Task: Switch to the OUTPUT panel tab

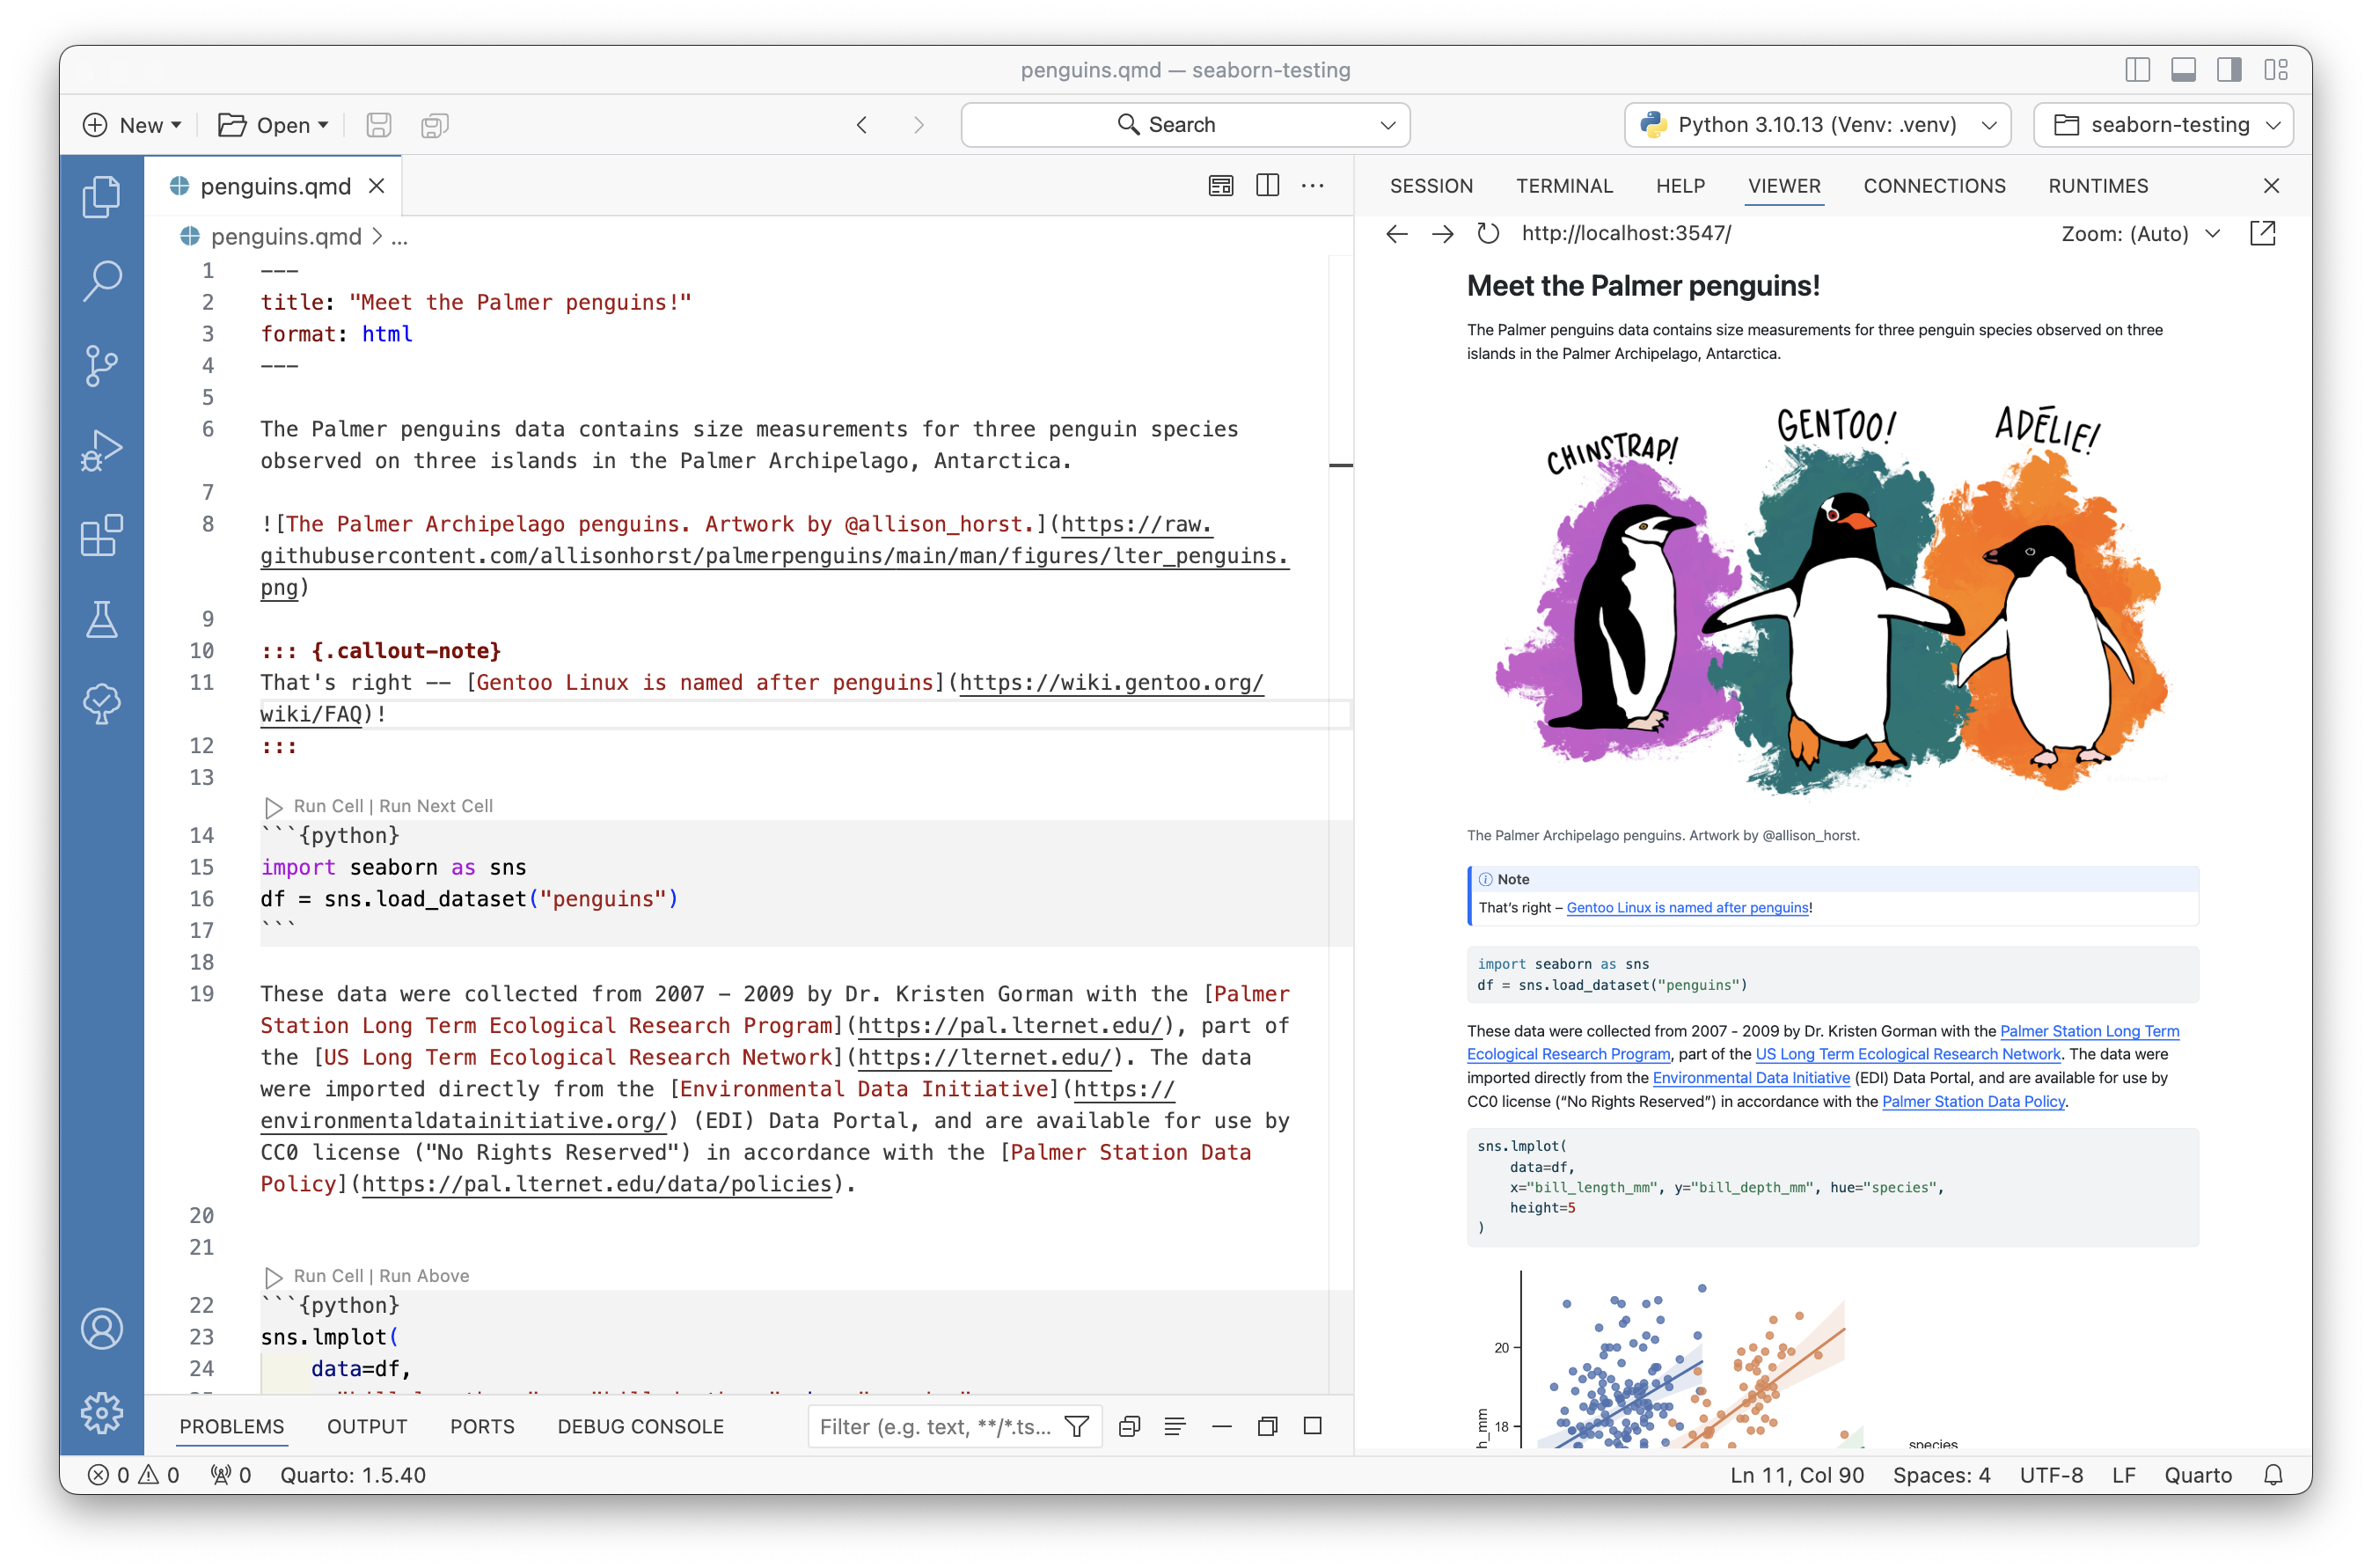Action: (x=366, y=1426)
